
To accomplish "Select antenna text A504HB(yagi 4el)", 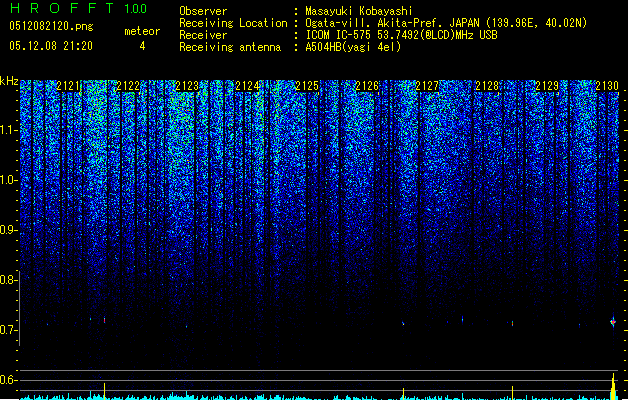I will point(353,47).
